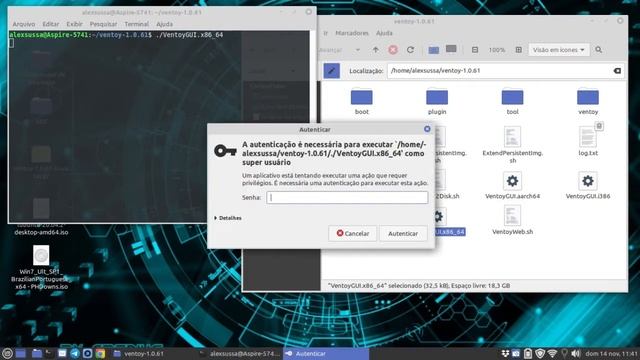Open the Visão em ícones dropdown
Viewport: 640px width, 360px height.
coord(559,50)
